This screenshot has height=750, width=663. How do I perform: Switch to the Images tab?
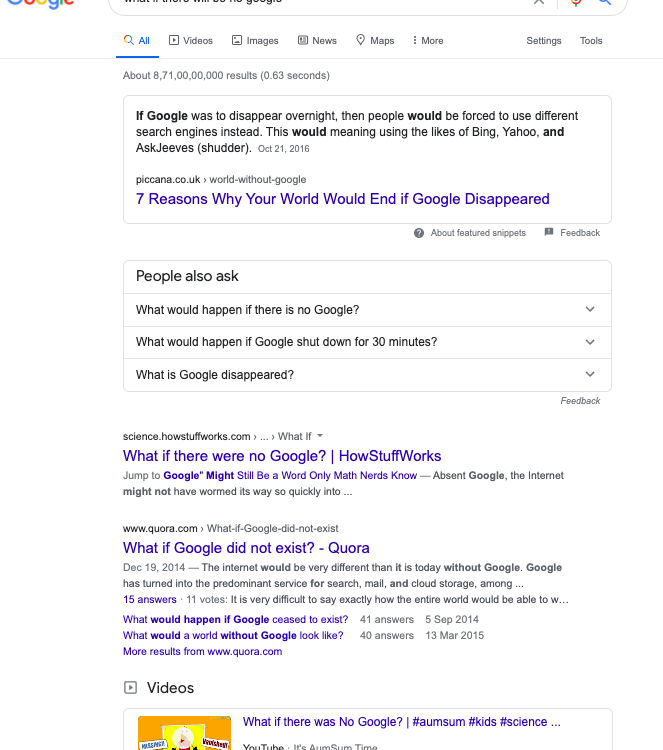click(255, 41)
